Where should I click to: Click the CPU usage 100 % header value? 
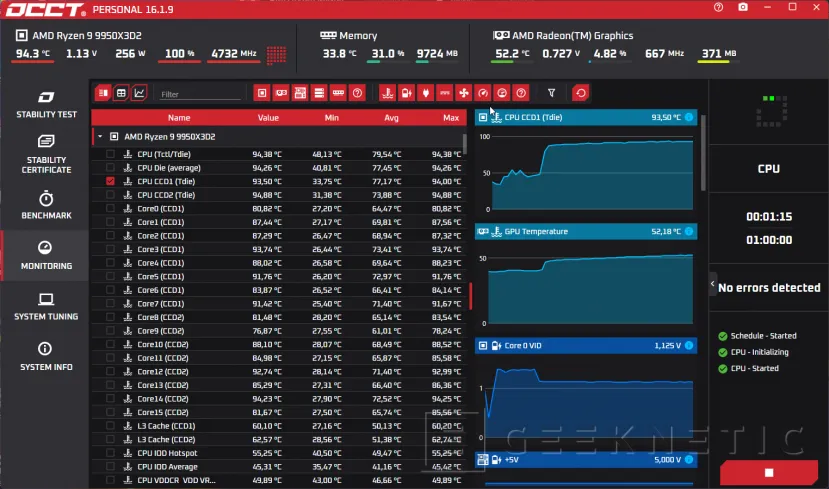pyautogui.click(x=179, y=53)
